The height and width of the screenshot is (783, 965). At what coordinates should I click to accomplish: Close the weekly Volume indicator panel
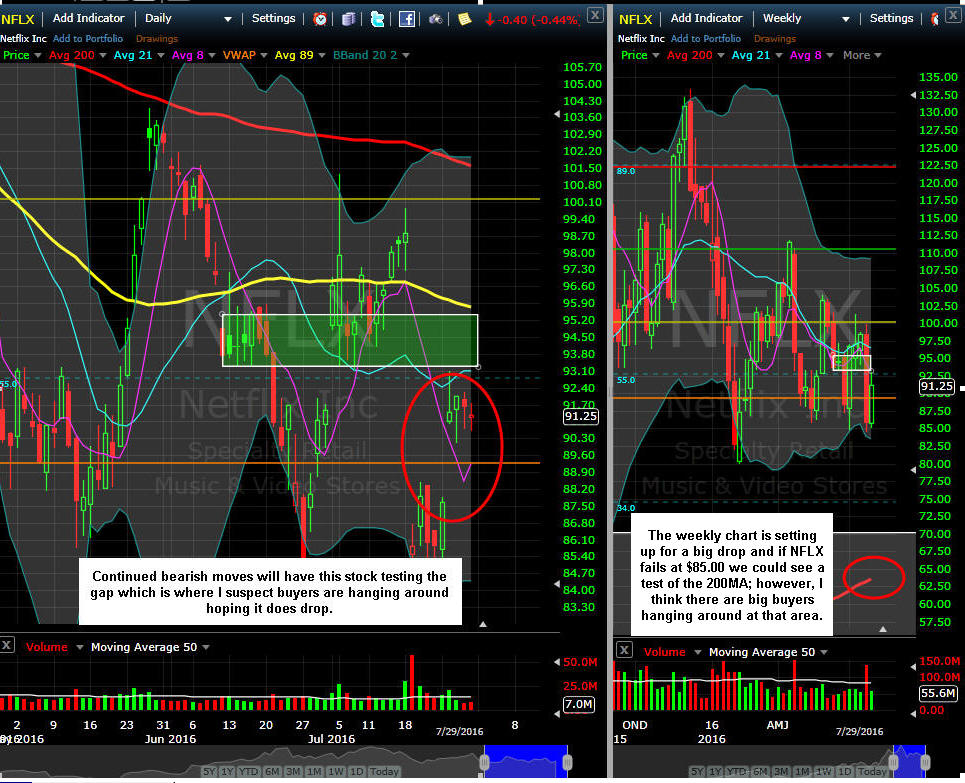624,650
